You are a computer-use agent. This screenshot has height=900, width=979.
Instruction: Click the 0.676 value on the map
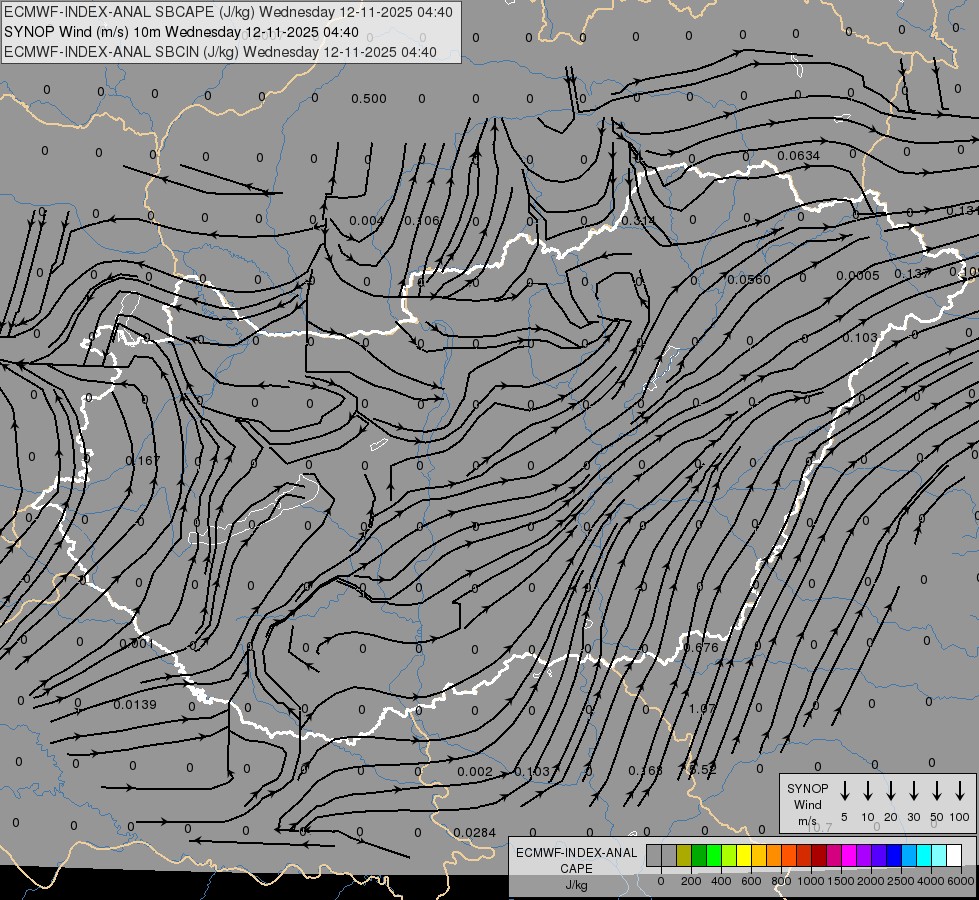coord(701,648)
